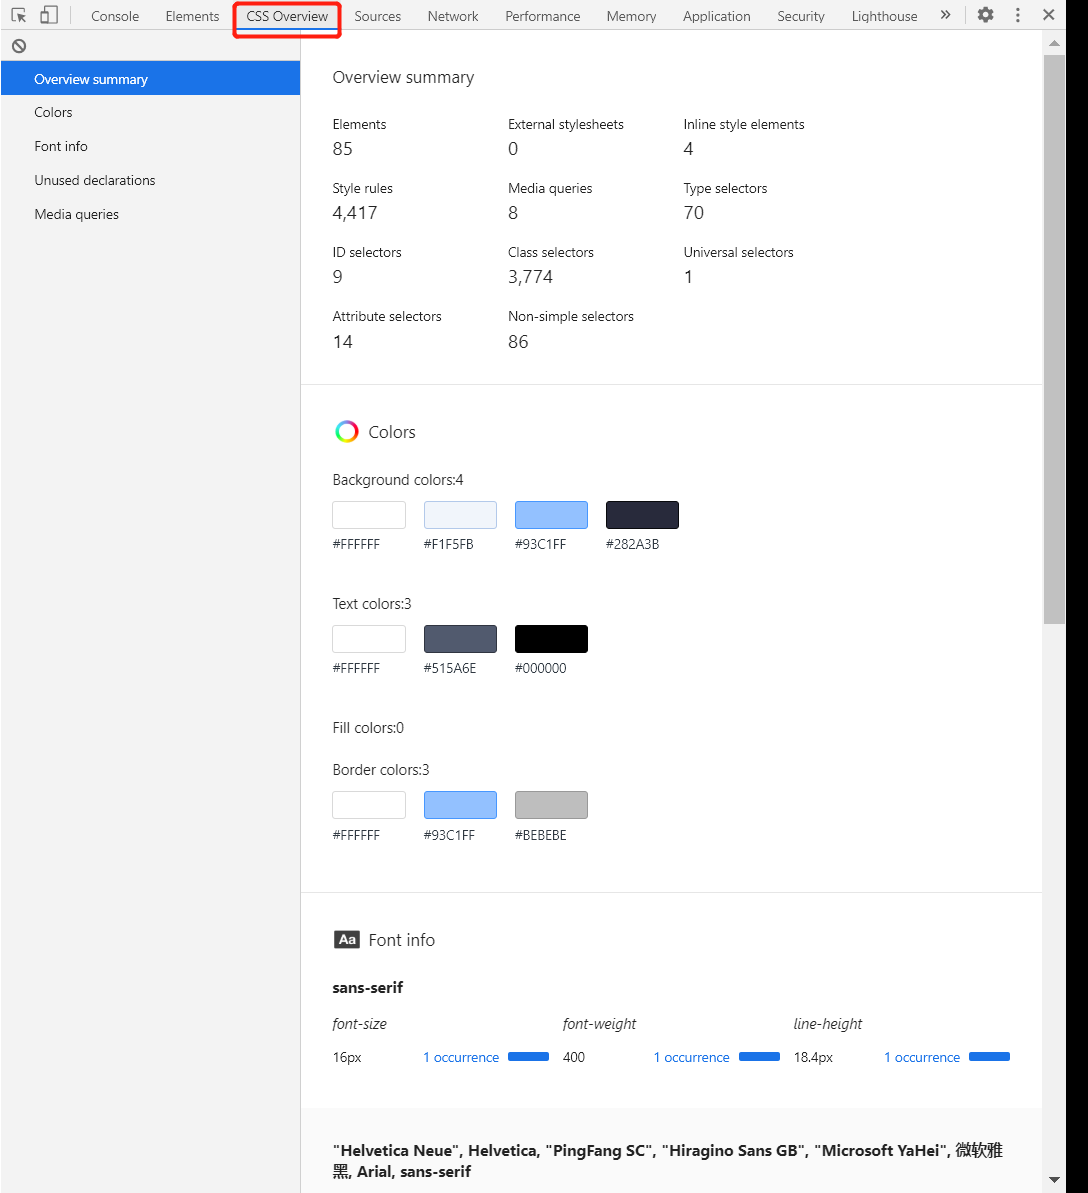
Task: Select the #93C1FF background color swatch
Action: [x=551, y=514]
